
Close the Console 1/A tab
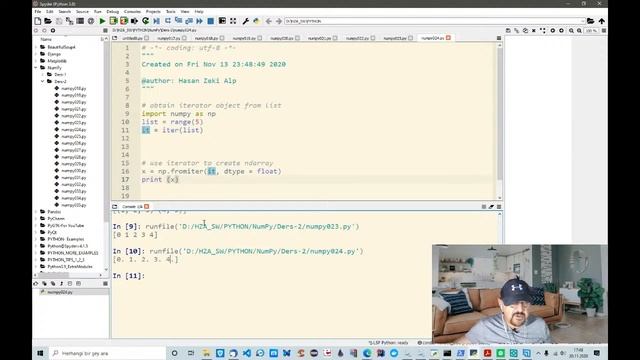click(x=147, y=207)
